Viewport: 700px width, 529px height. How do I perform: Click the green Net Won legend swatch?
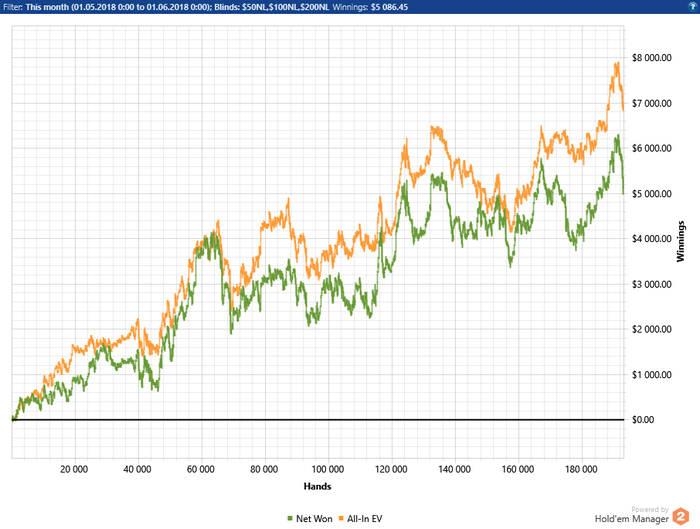click(290, 519)
